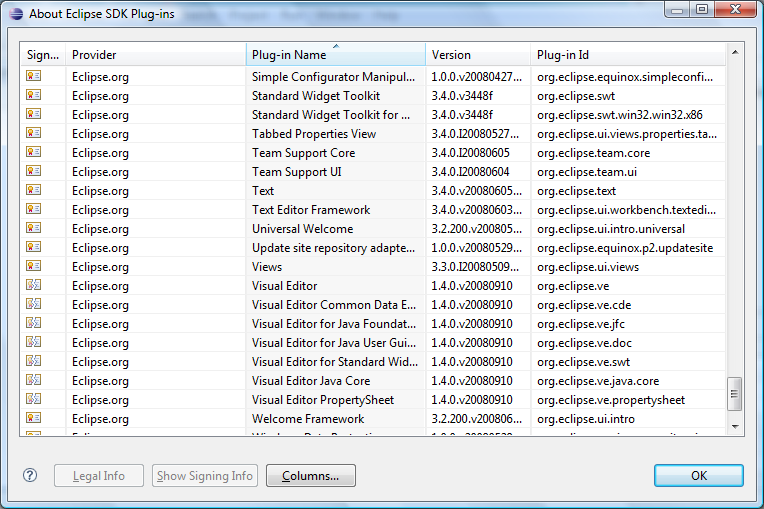This screenshot has width=764, height=509.
Task: Click plug-in id org.eclipse.ve.propertysheet
Action: (611, 400)
